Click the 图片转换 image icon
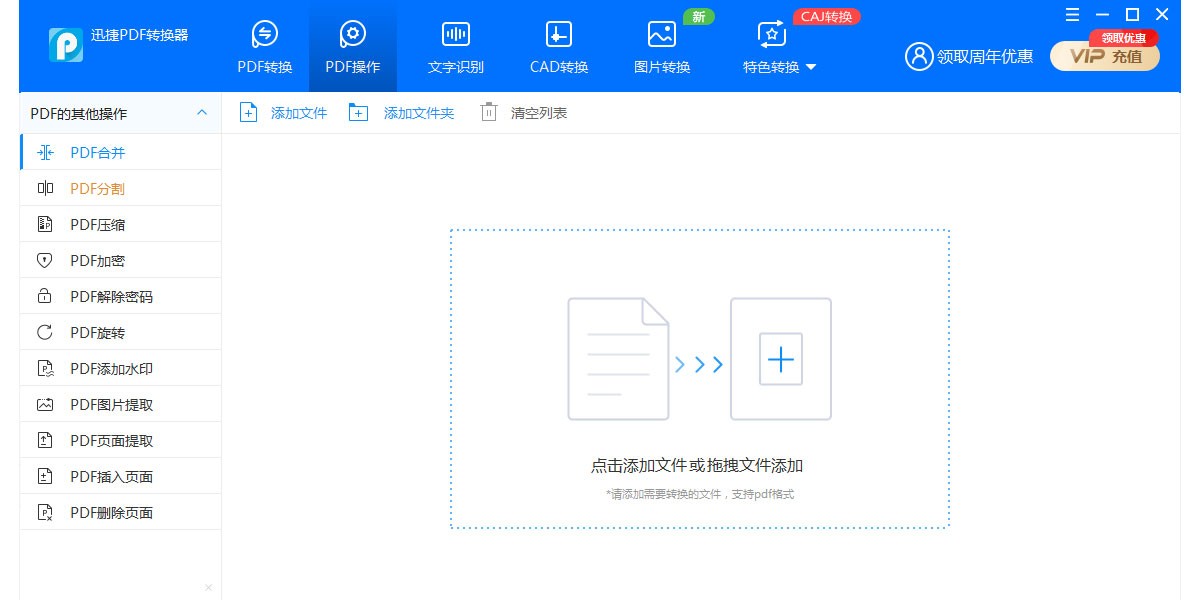This screenshot has height=600, width=1200. point(662,34)
